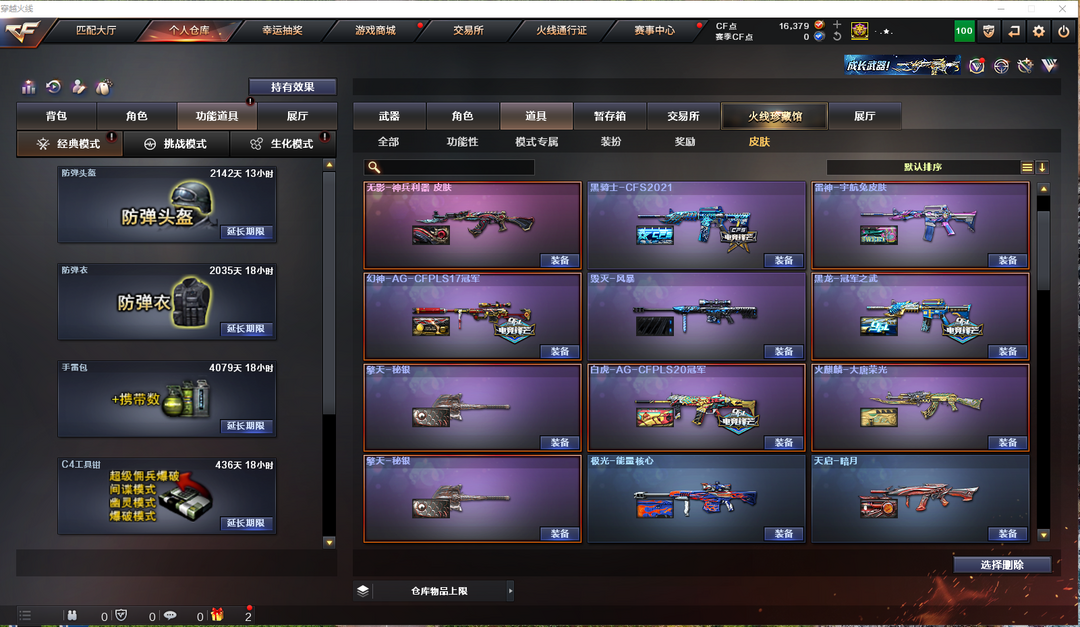This screenshot has height=627, width=1080.
Task: Open the 游戏商城 tab
Action: 375,30
